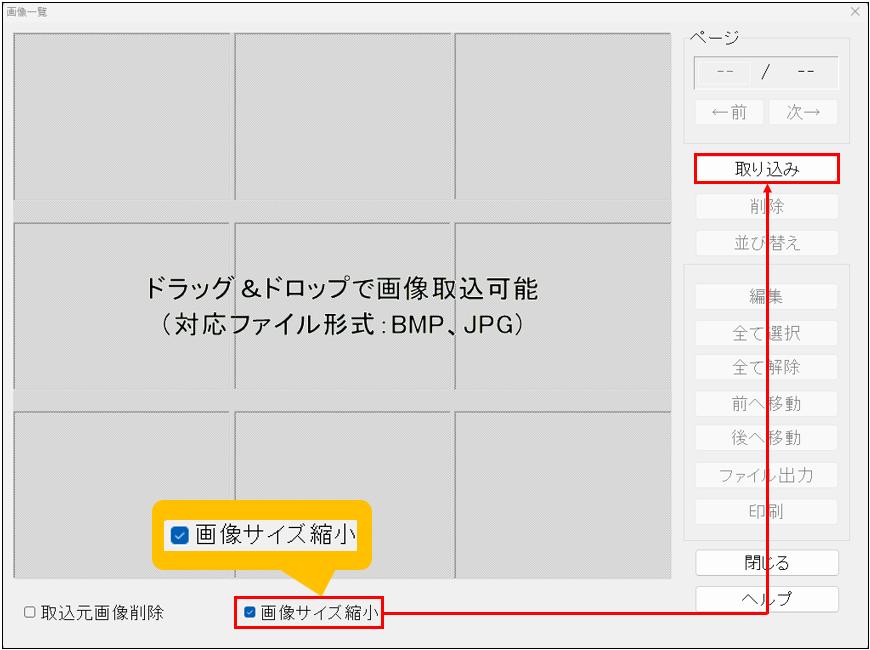
Task: Open 編集 to edit the image
Action: (x=766, y=297)
